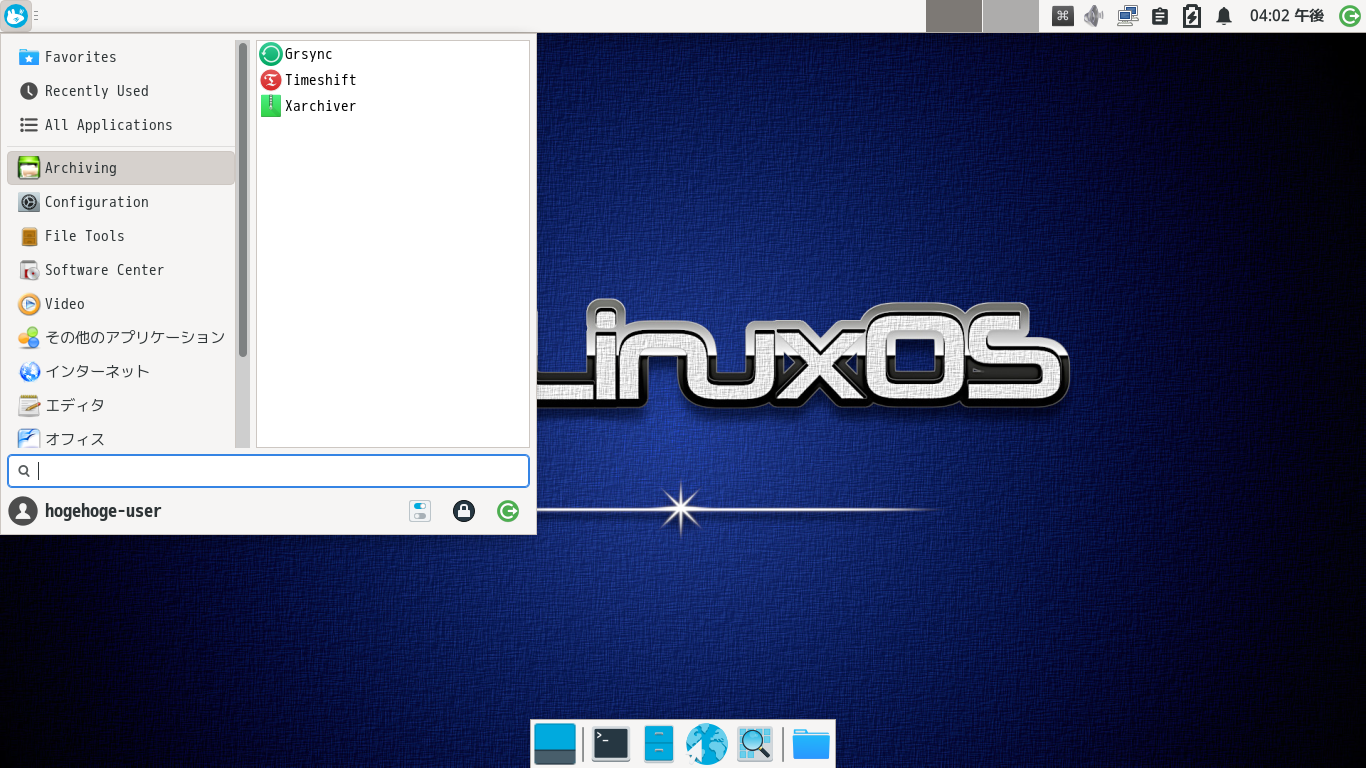Select the Archiving category
This screenshot has width=1366, height=768.
pyautogui.click(x=121, y=168)
